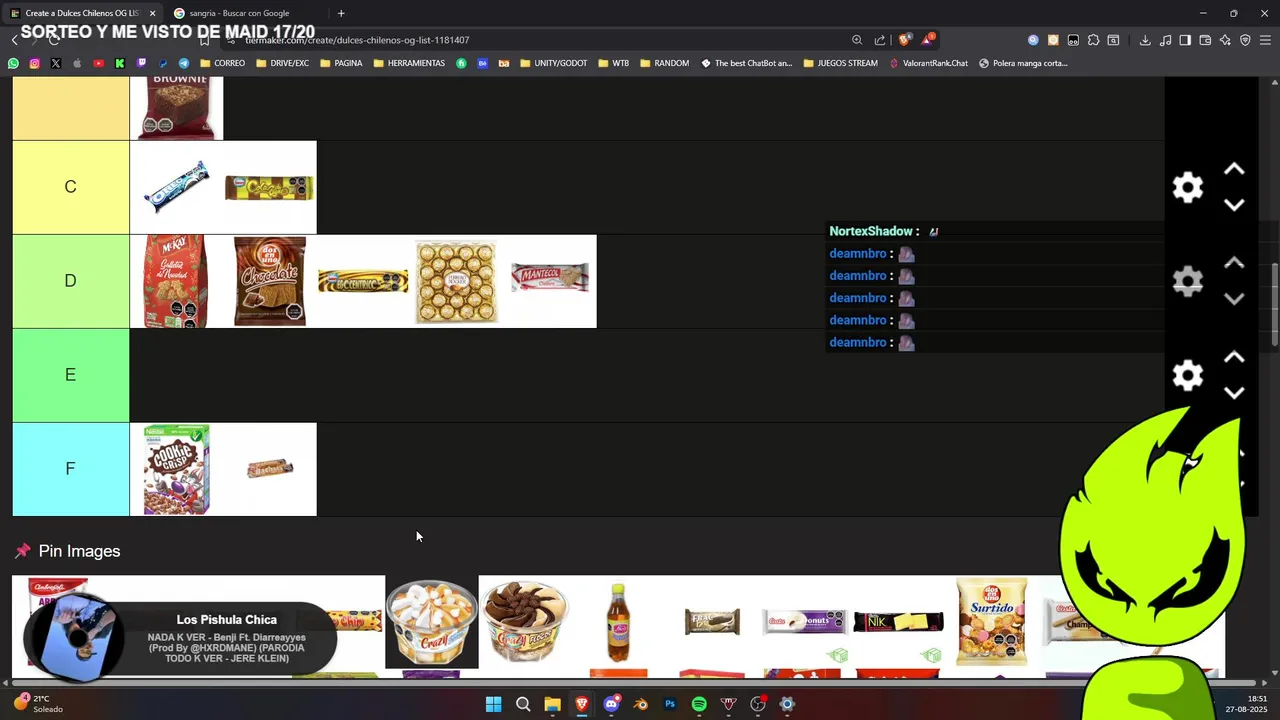The image size is (1280, 720).
Task: Expand JUEGOS STREAM bookmarks folder
Action: pyautogui.click(x=840, y=63)
